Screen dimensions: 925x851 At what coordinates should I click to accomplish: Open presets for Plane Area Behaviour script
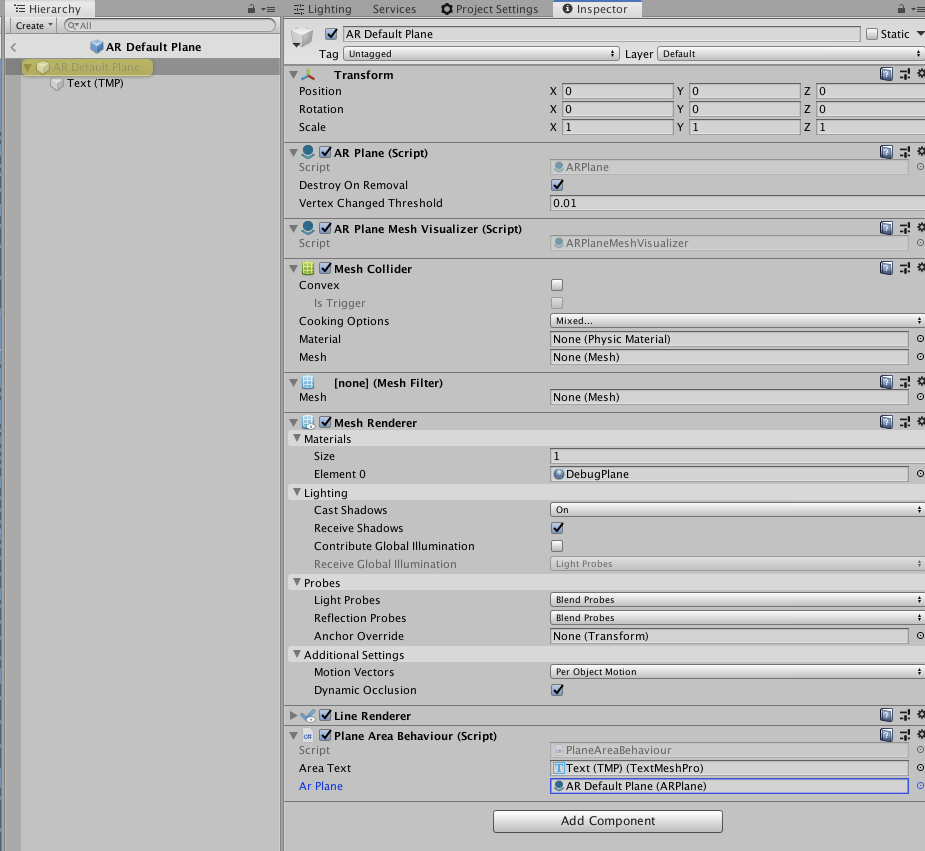pyautogui.click(x=904, y=735)
